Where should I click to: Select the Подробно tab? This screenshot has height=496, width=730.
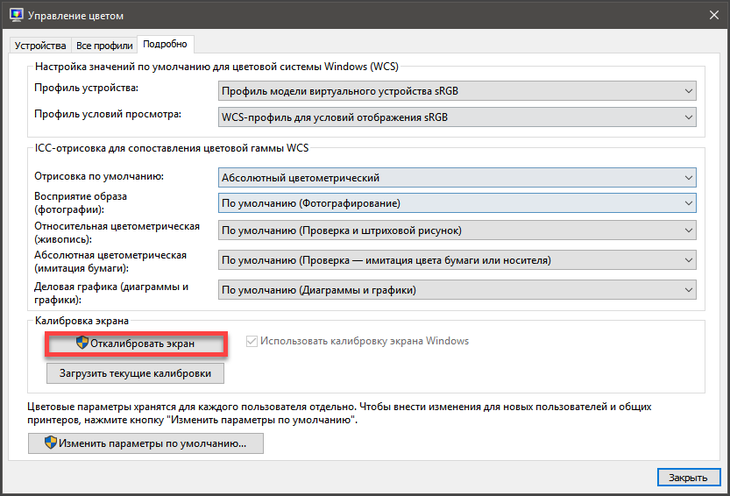point(165,44)
